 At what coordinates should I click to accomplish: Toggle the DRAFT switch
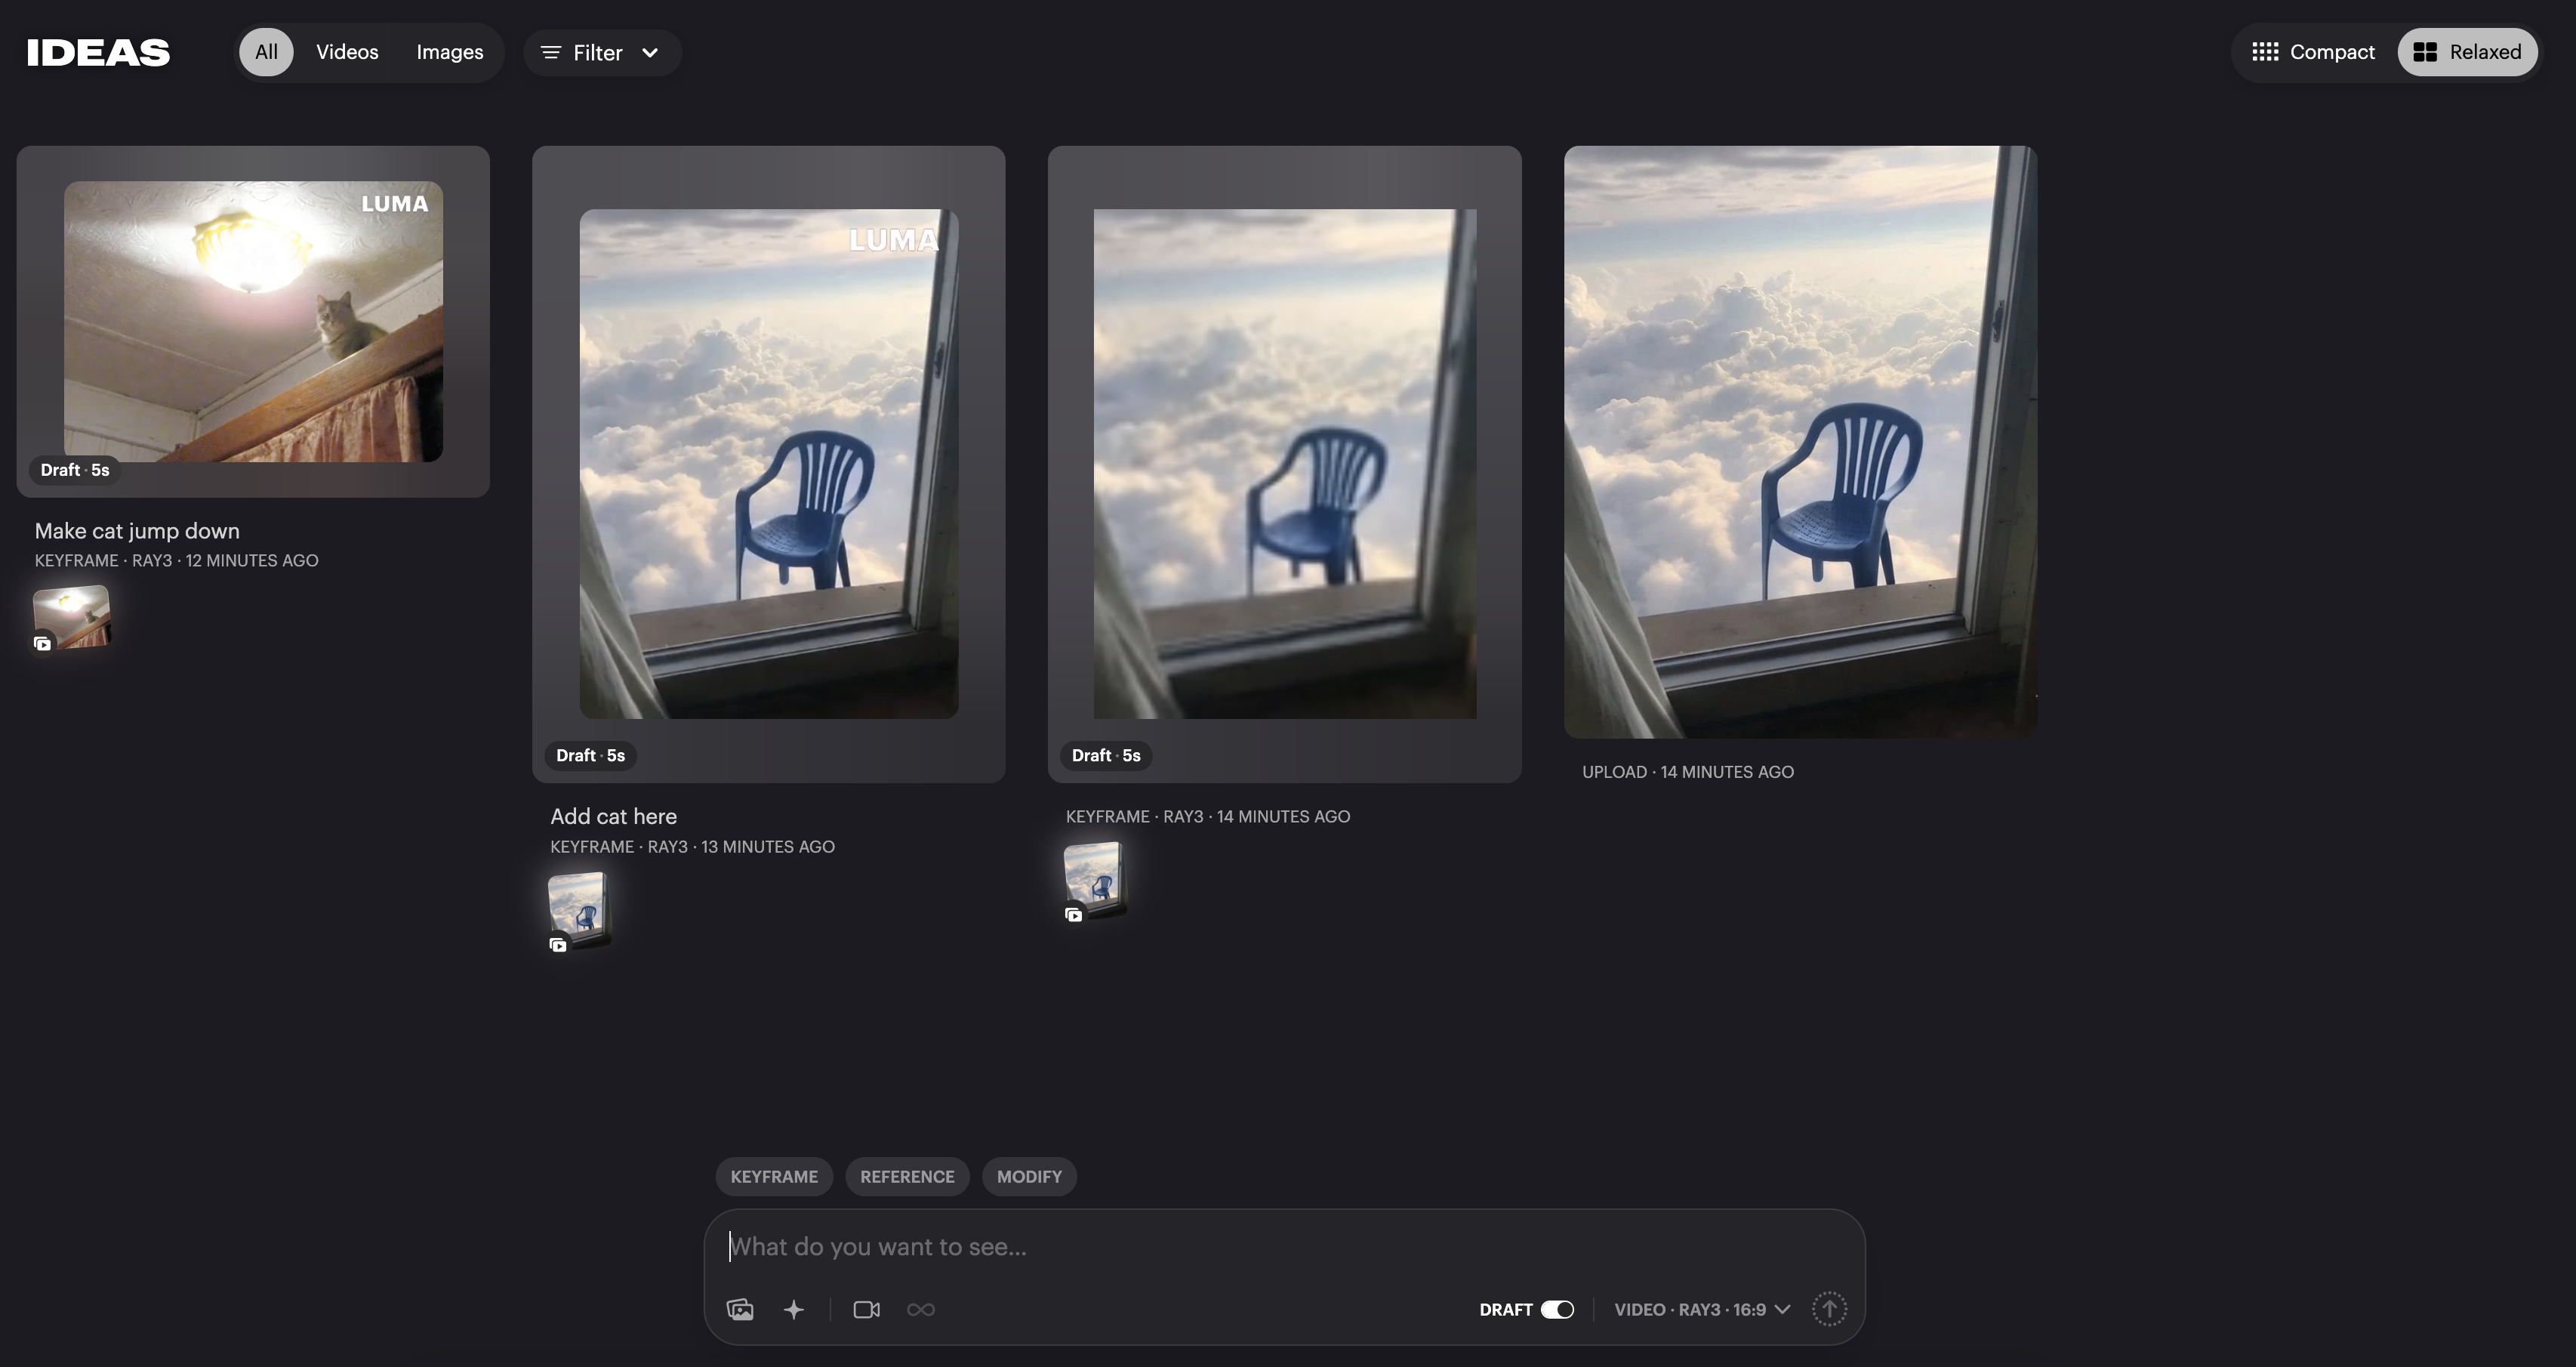(1557, 1309)
